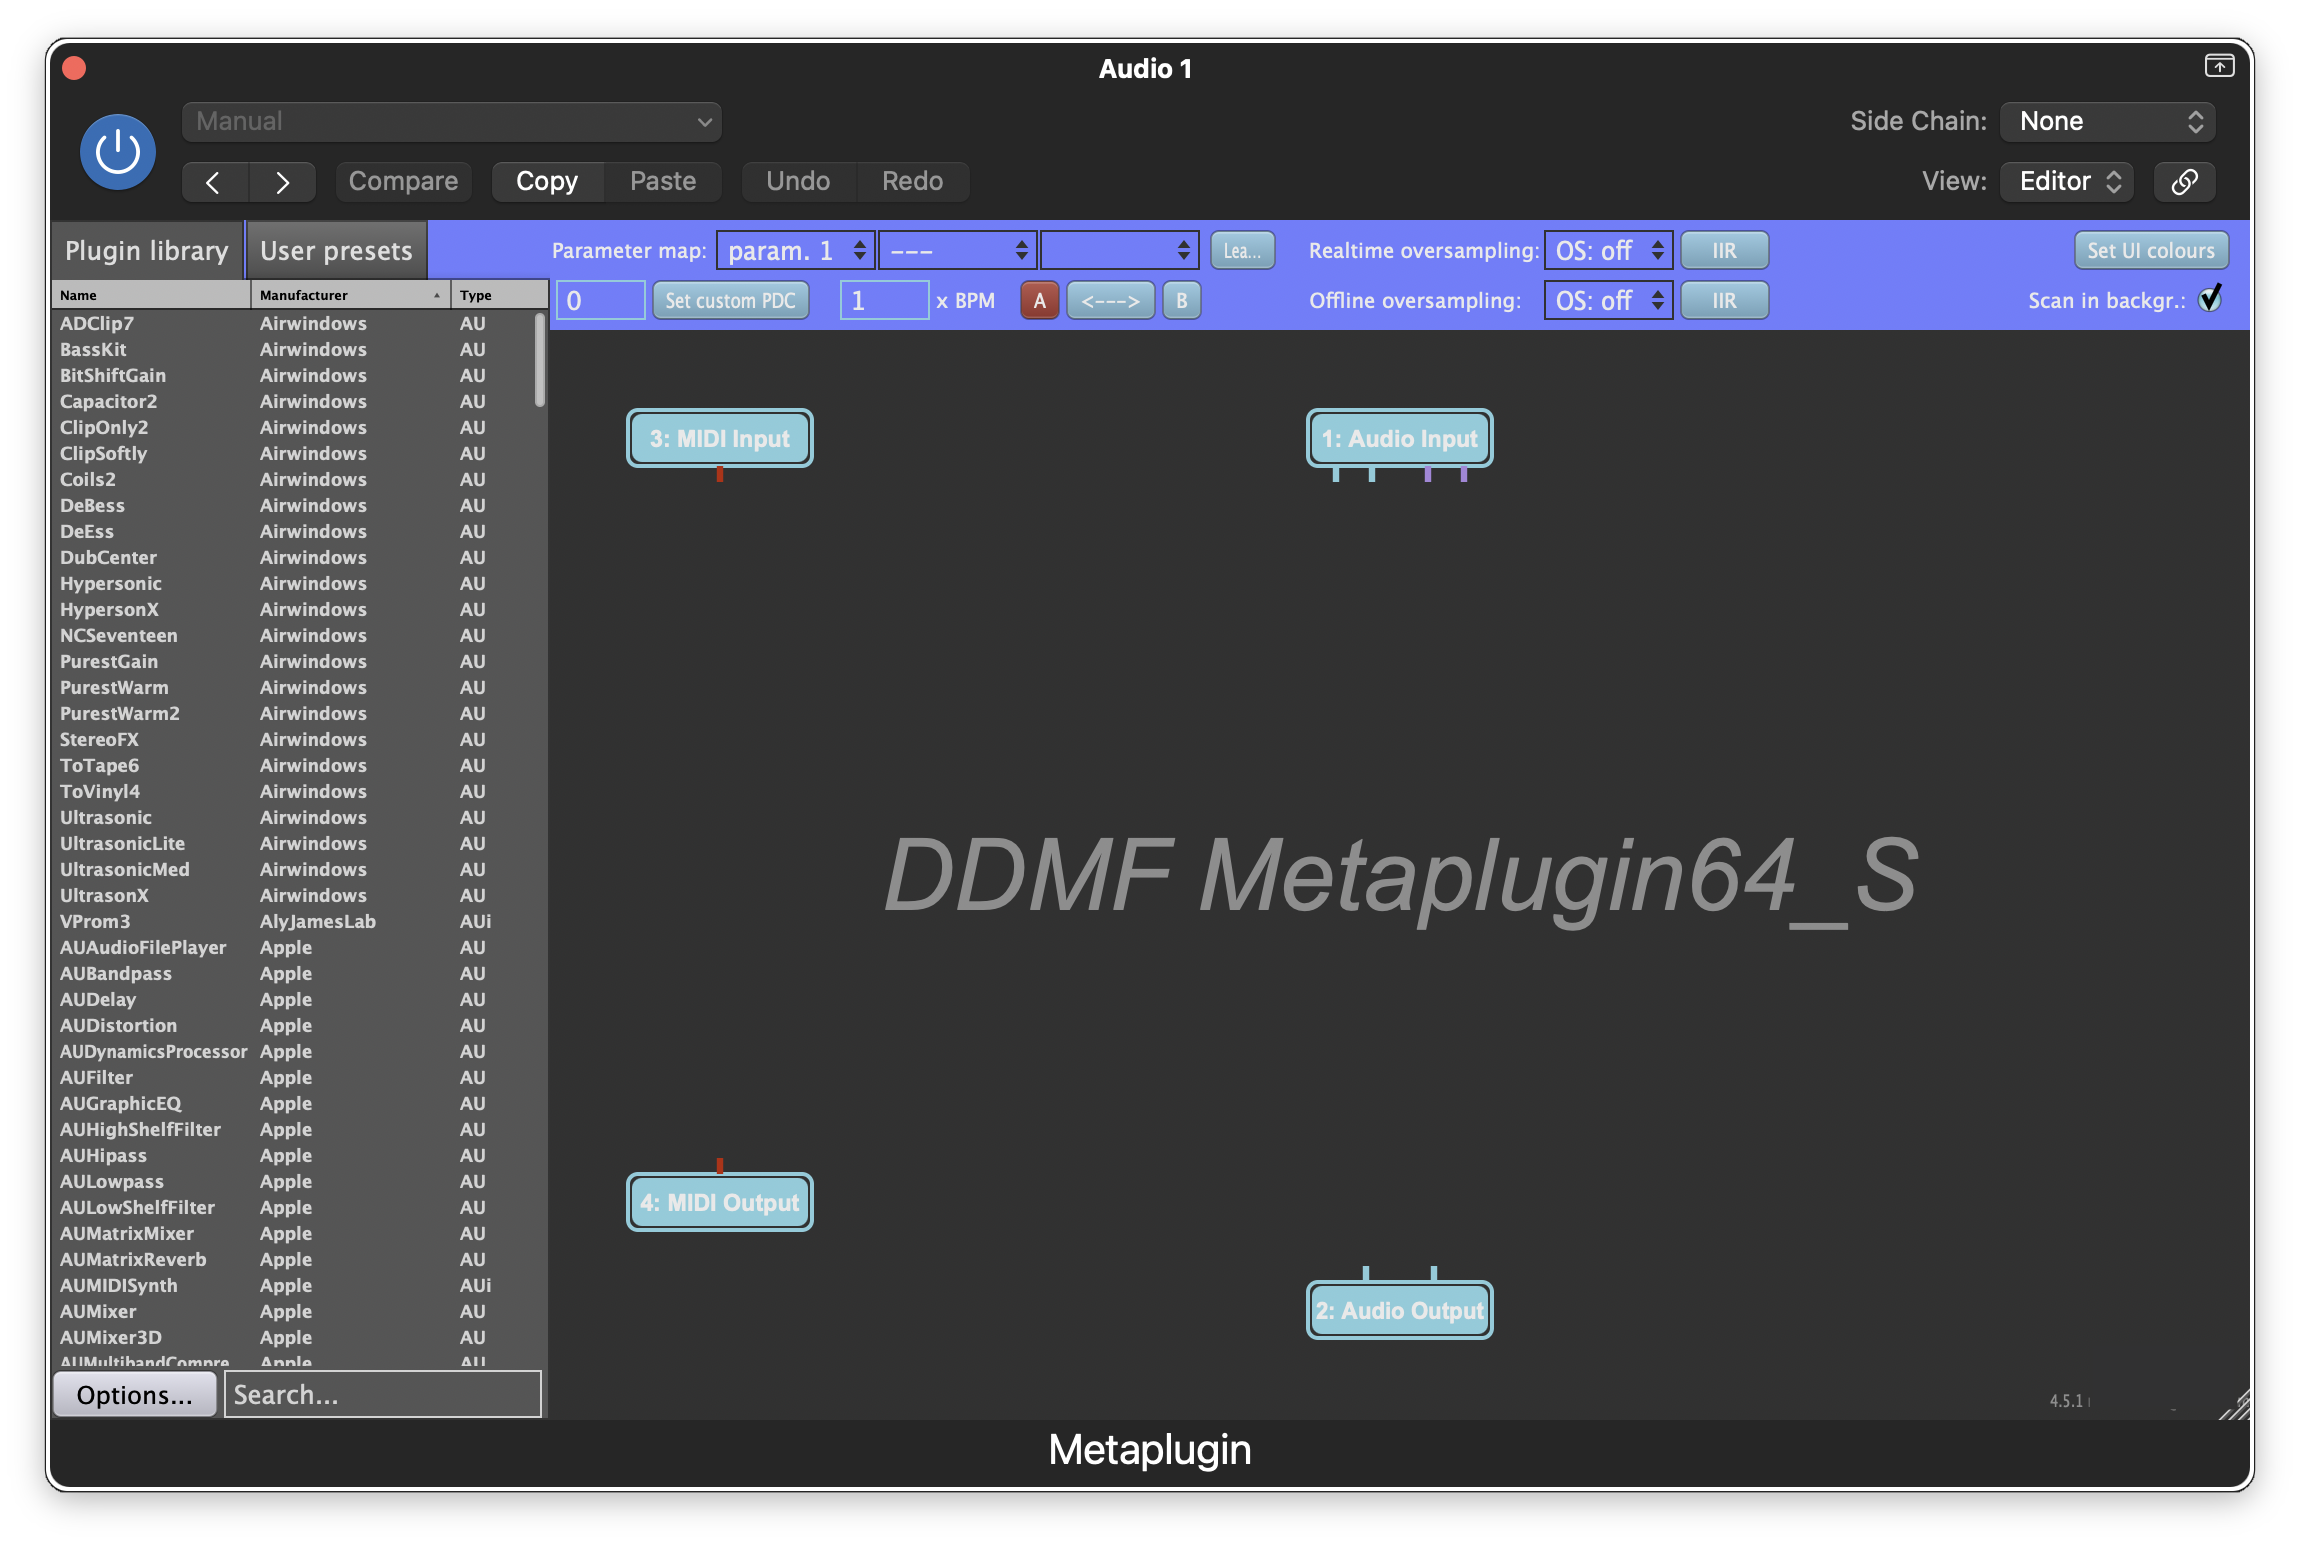Click the window expand icon top right
Image resolution: width=2300 pixels, height=1546 pixels.
point(2219,66)
